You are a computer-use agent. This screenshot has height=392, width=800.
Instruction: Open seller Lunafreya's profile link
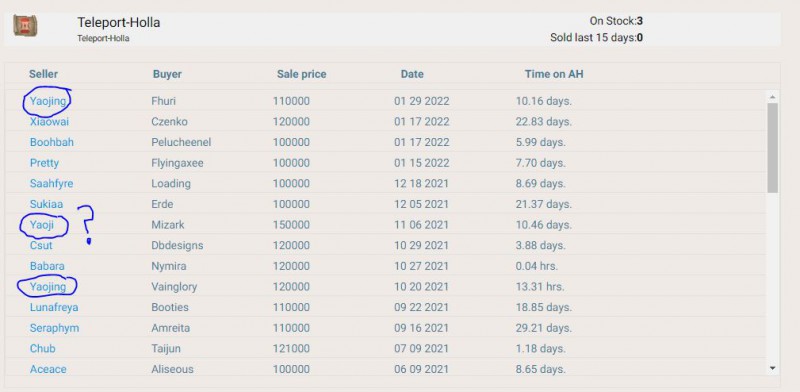(54, 307)
